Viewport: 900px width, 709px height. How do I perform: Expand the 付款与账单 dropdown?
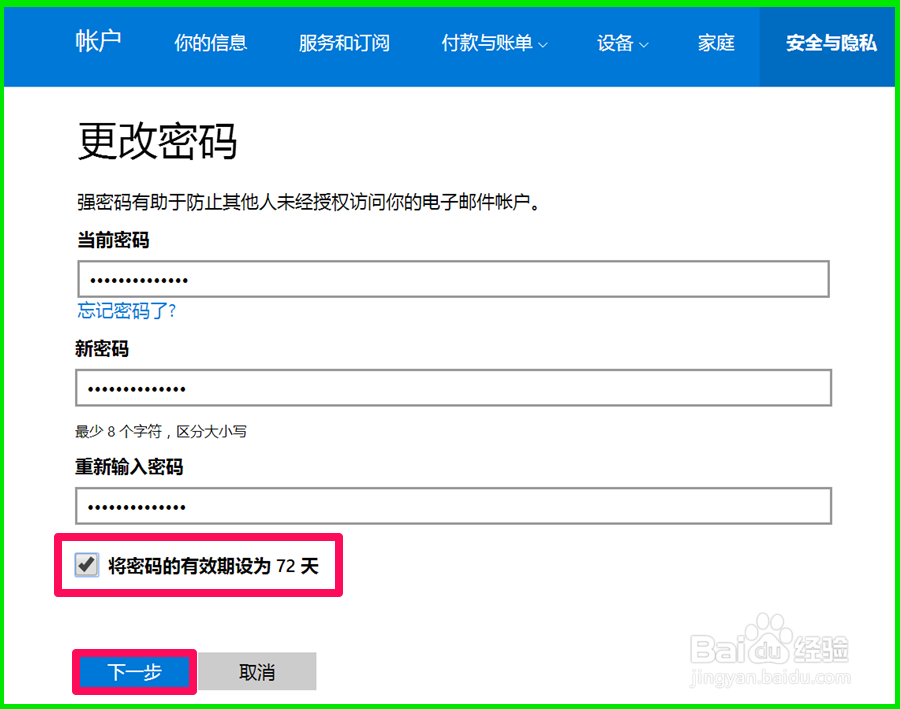coord(487,43)
